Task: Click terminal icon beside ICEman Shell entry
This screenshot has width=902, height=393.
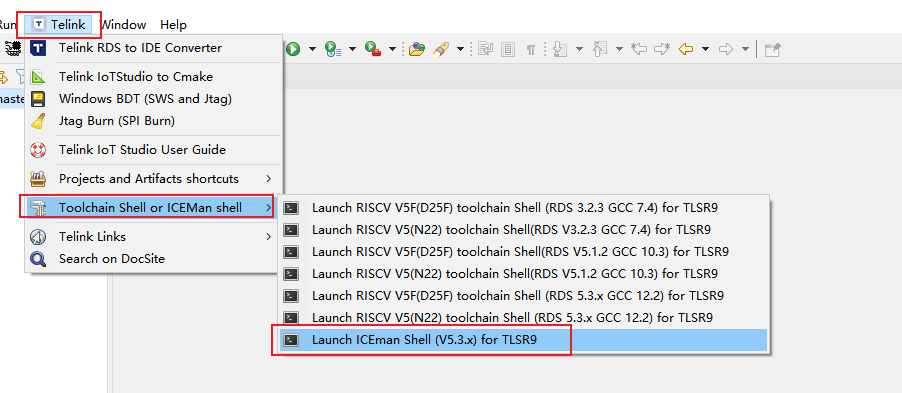Action: click(292, 340)
